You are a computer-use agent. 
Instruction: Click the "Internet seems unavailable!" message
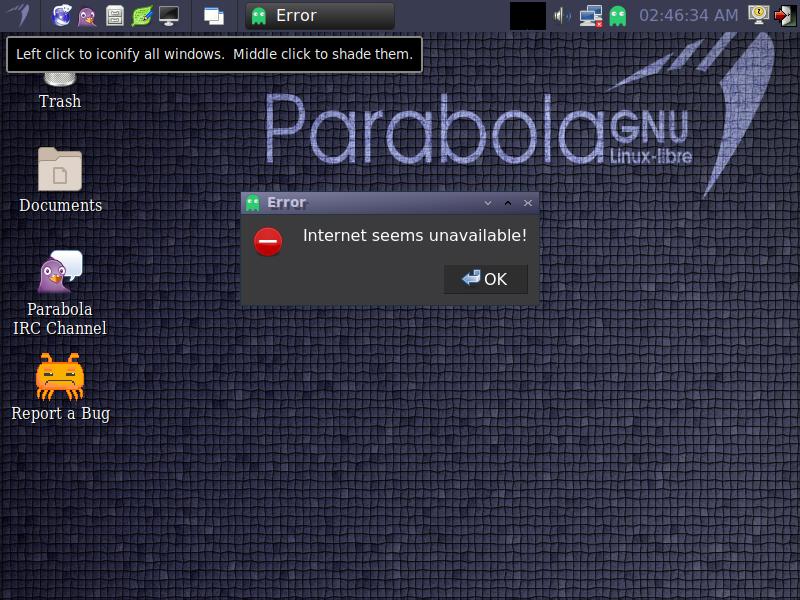(415, 236)
